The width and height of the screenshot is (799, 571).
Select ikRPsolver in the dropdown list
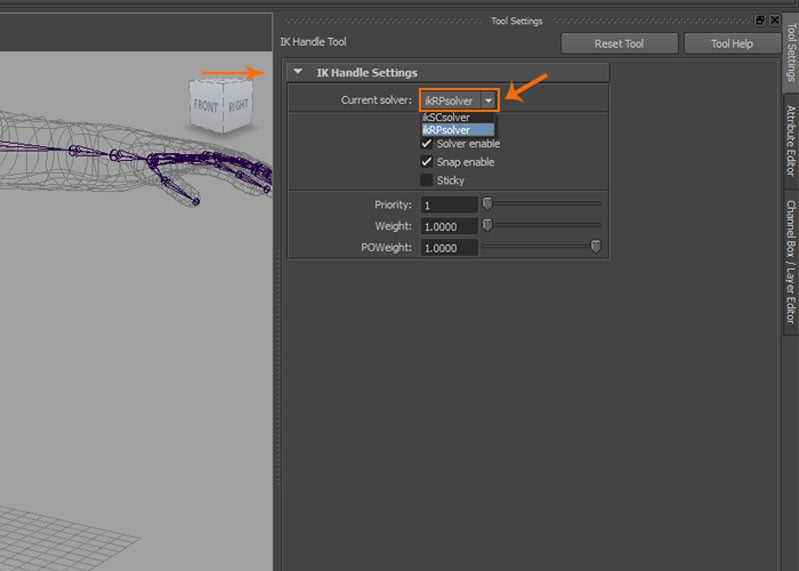tap(447, 130)
